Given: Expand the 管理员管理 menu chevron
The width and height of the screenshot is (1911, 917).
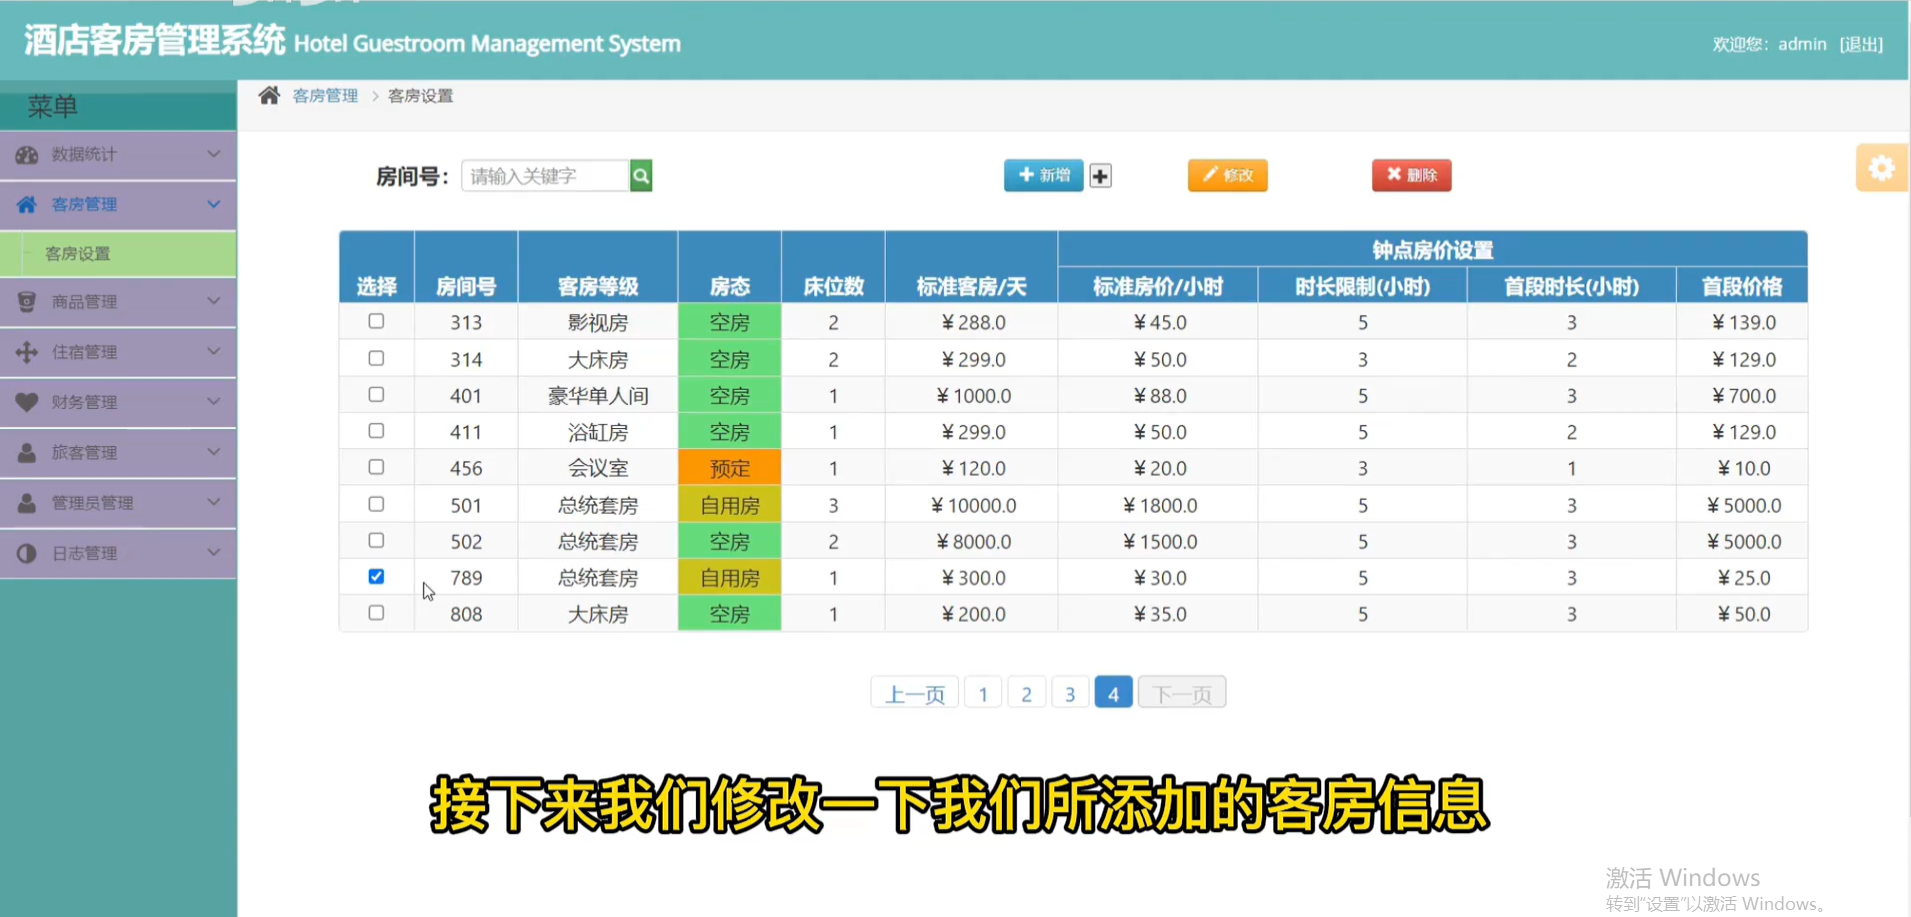Looking at the screenshot, I should 213,503.
